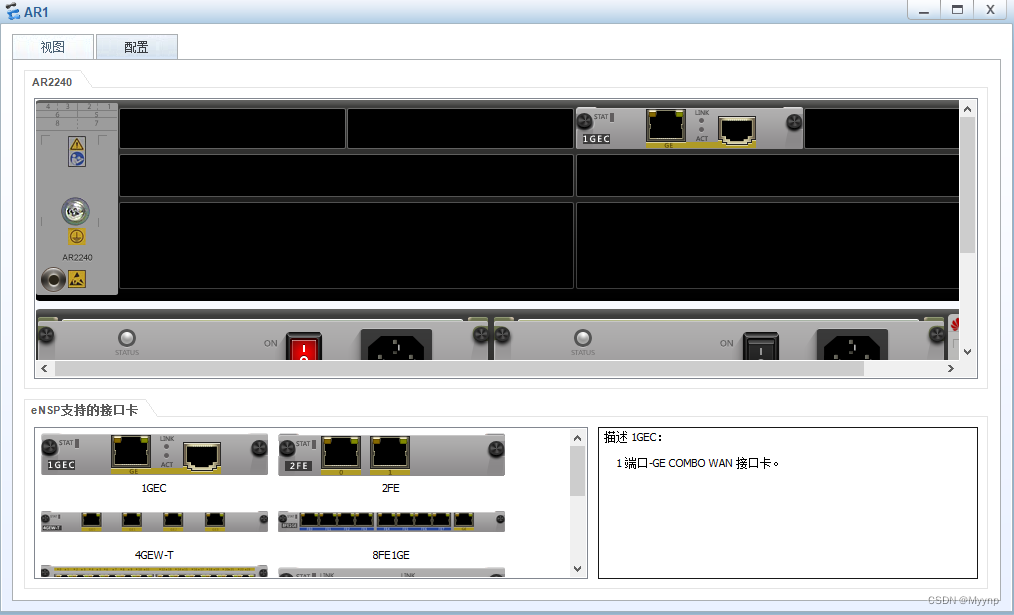The width and height of the screenshot is (1014, 615).
Task: Pick the 2FE interface card from list
Action: [391, 454]
